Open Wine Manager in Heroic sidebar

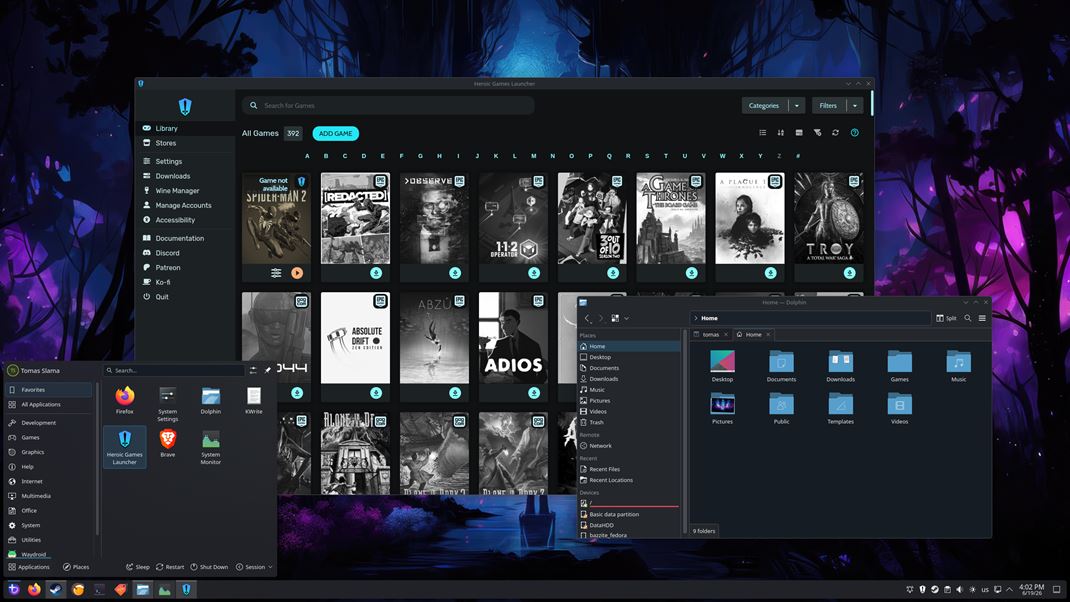pos(185,191)
